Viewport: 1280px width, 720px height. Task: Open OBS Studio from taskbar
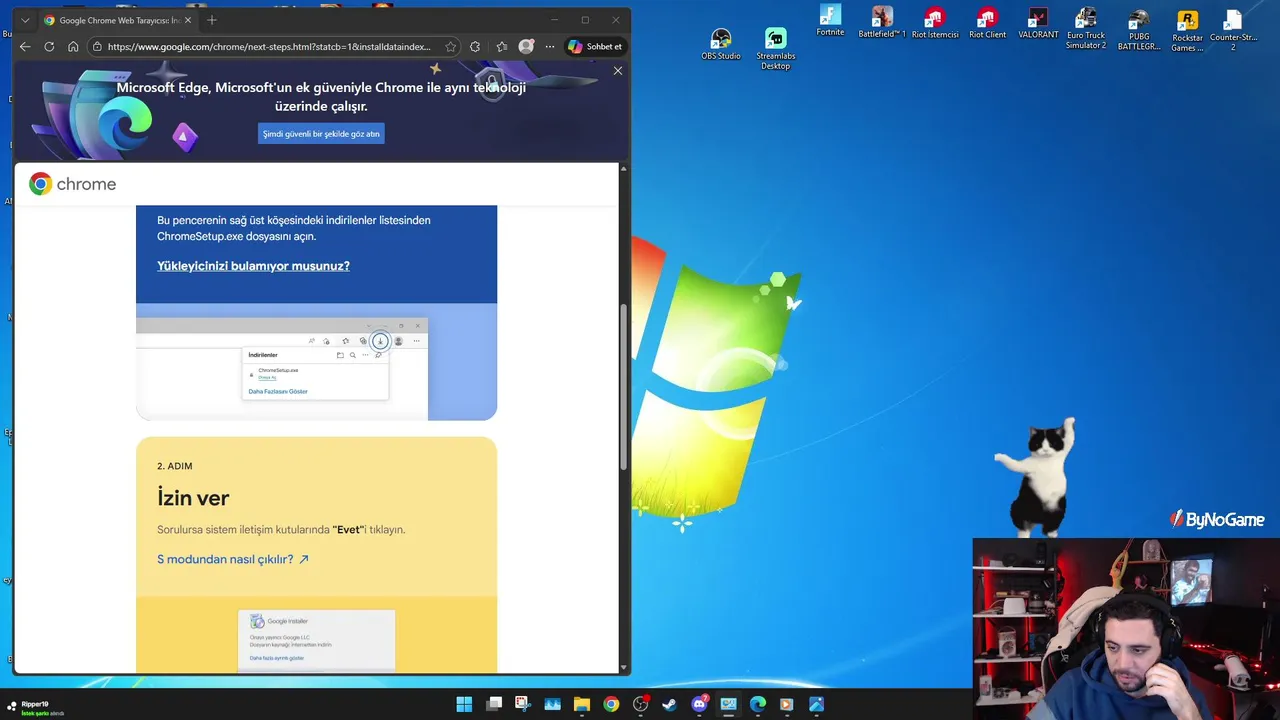[641, 704]
